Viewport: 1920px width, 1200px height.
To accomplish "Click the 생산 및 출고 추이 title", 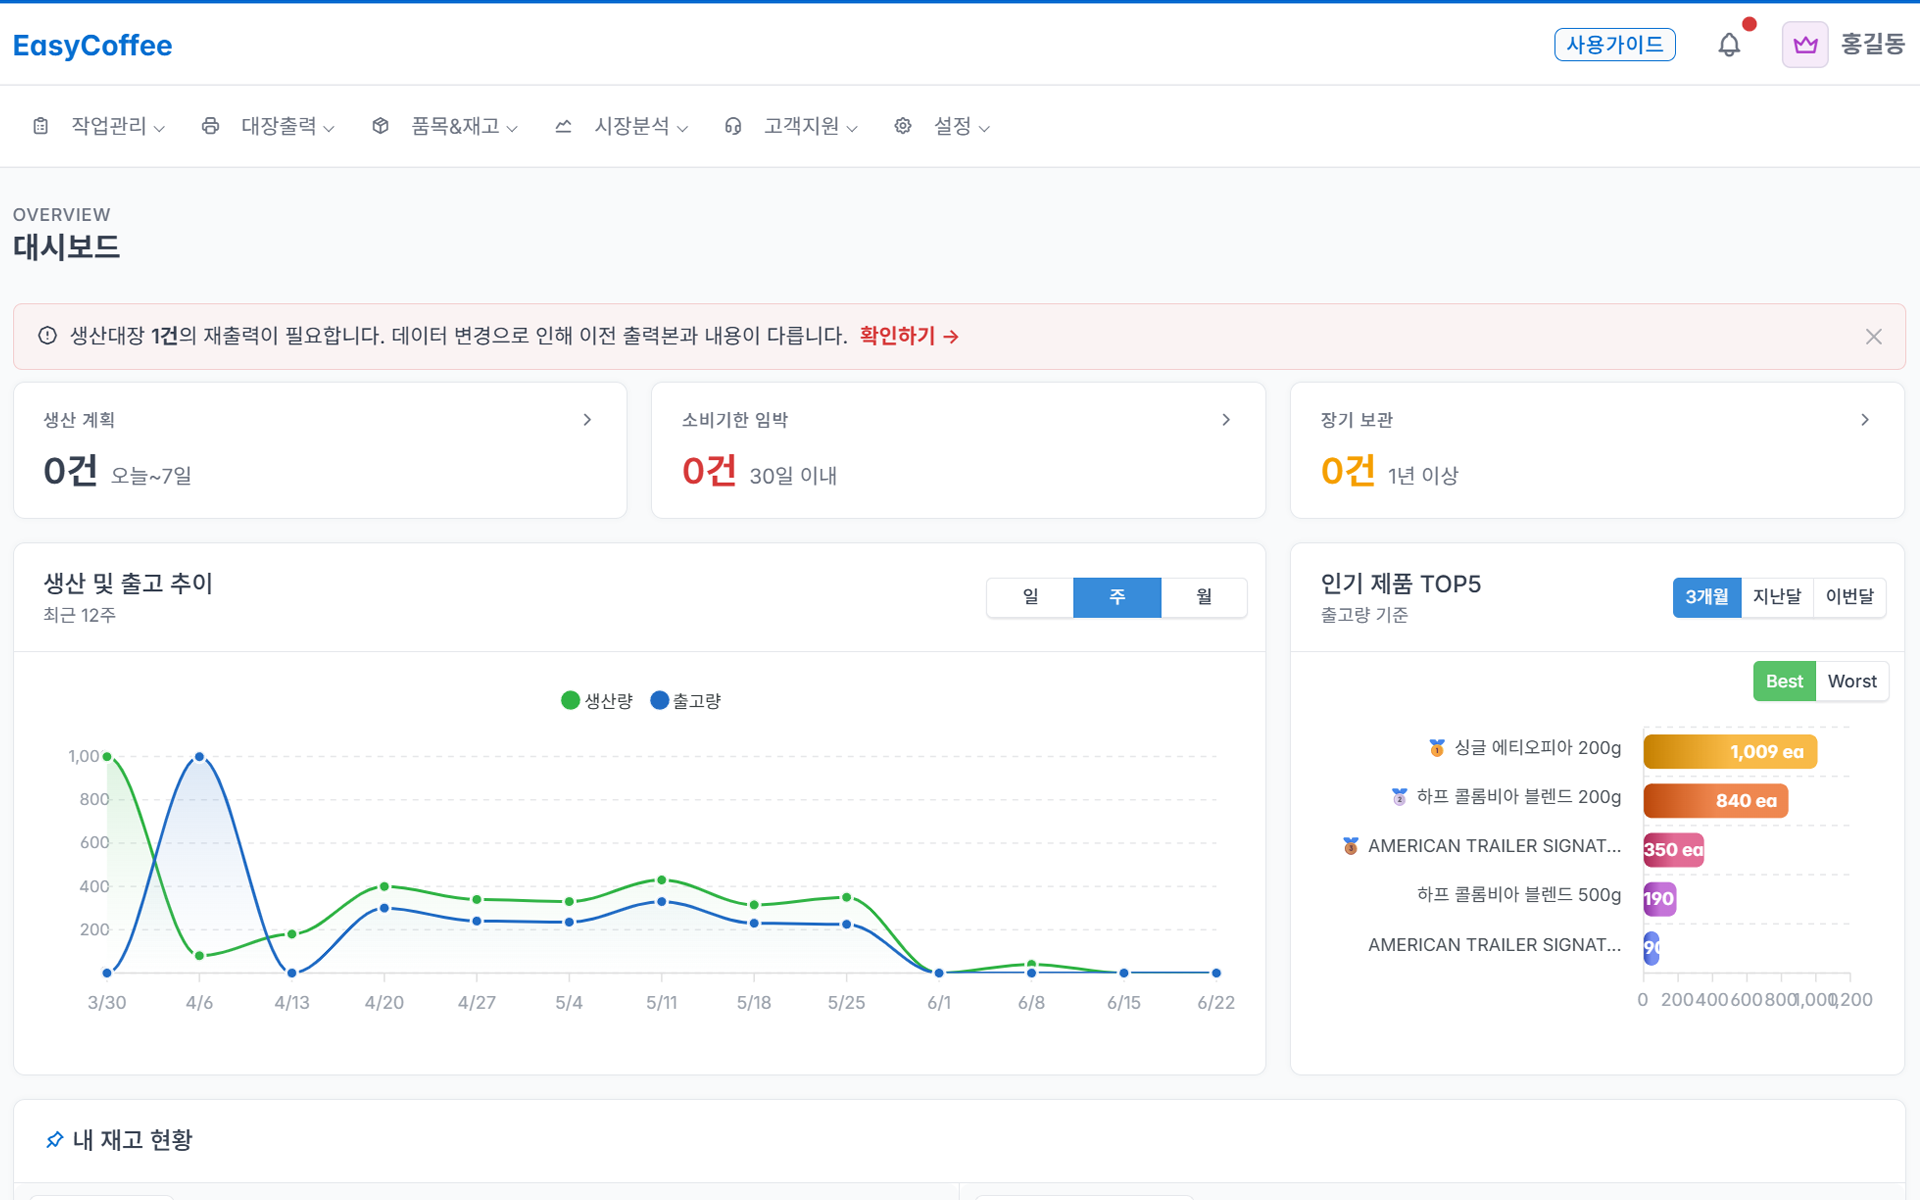I will 128,583.
